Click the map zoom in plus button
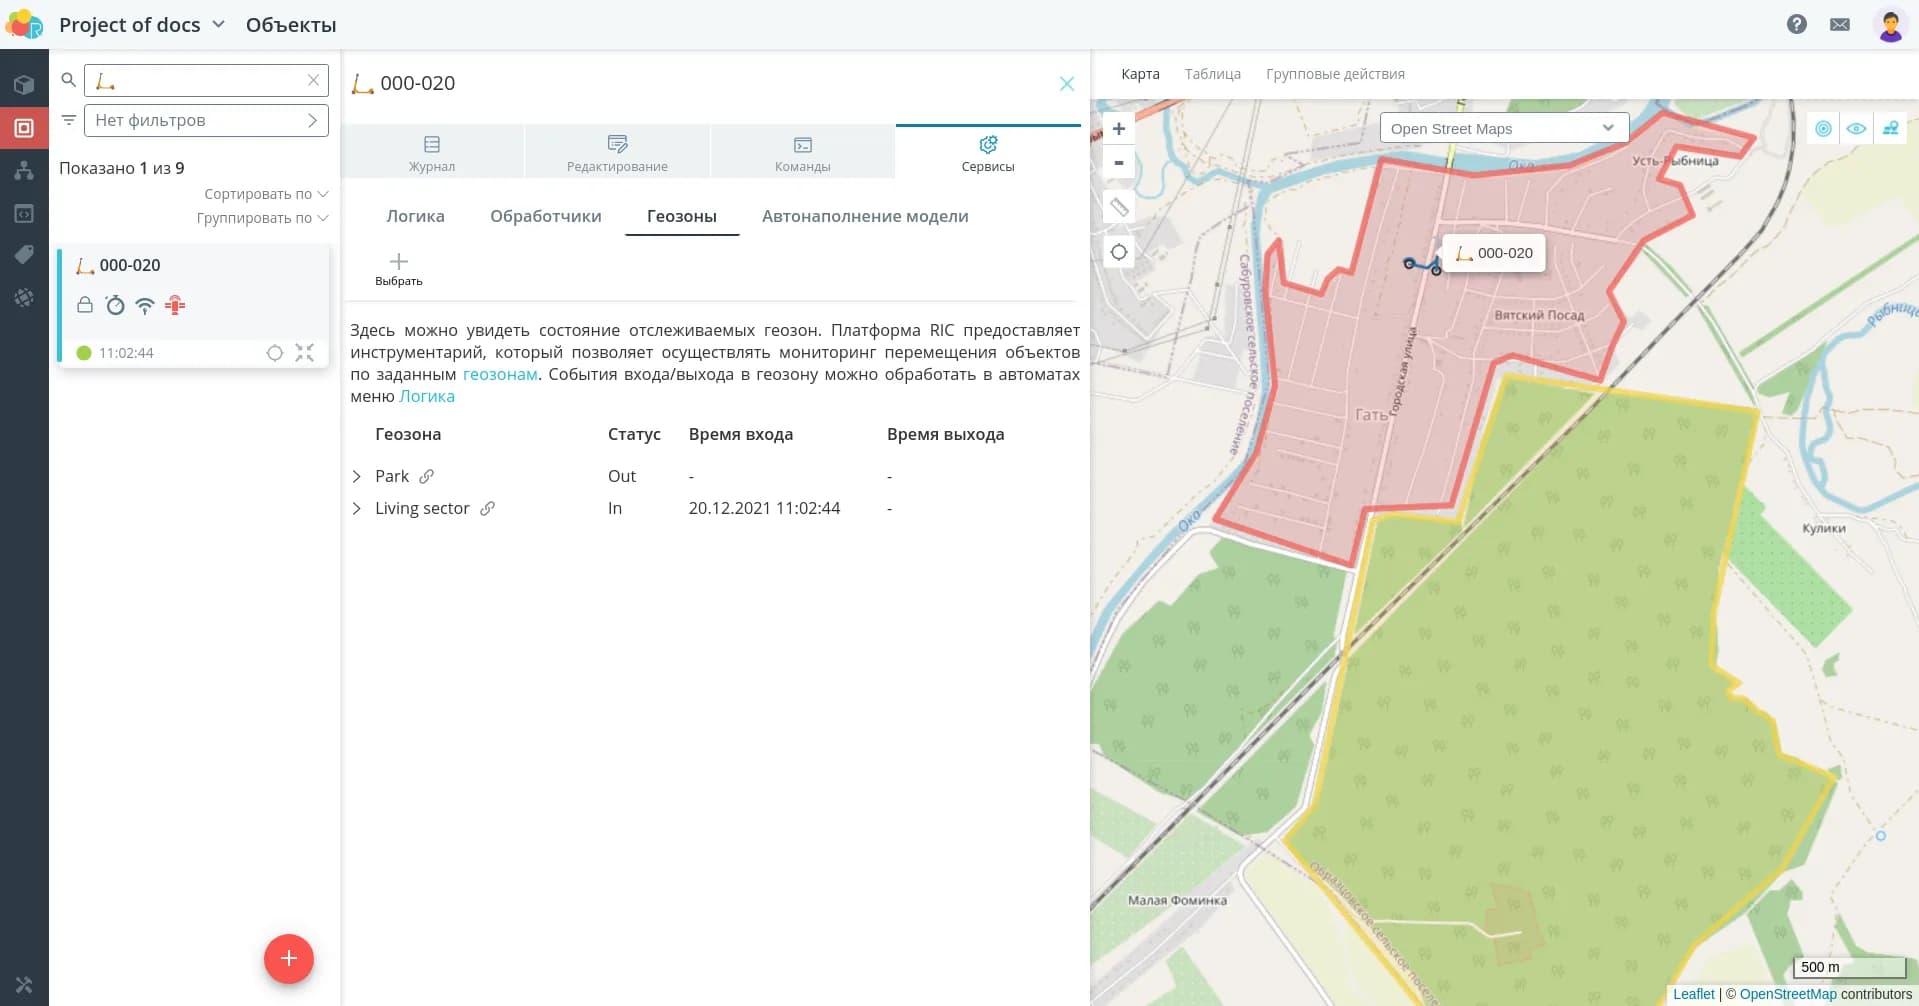1919x1006 pixels. click(x=1119, y=129)
